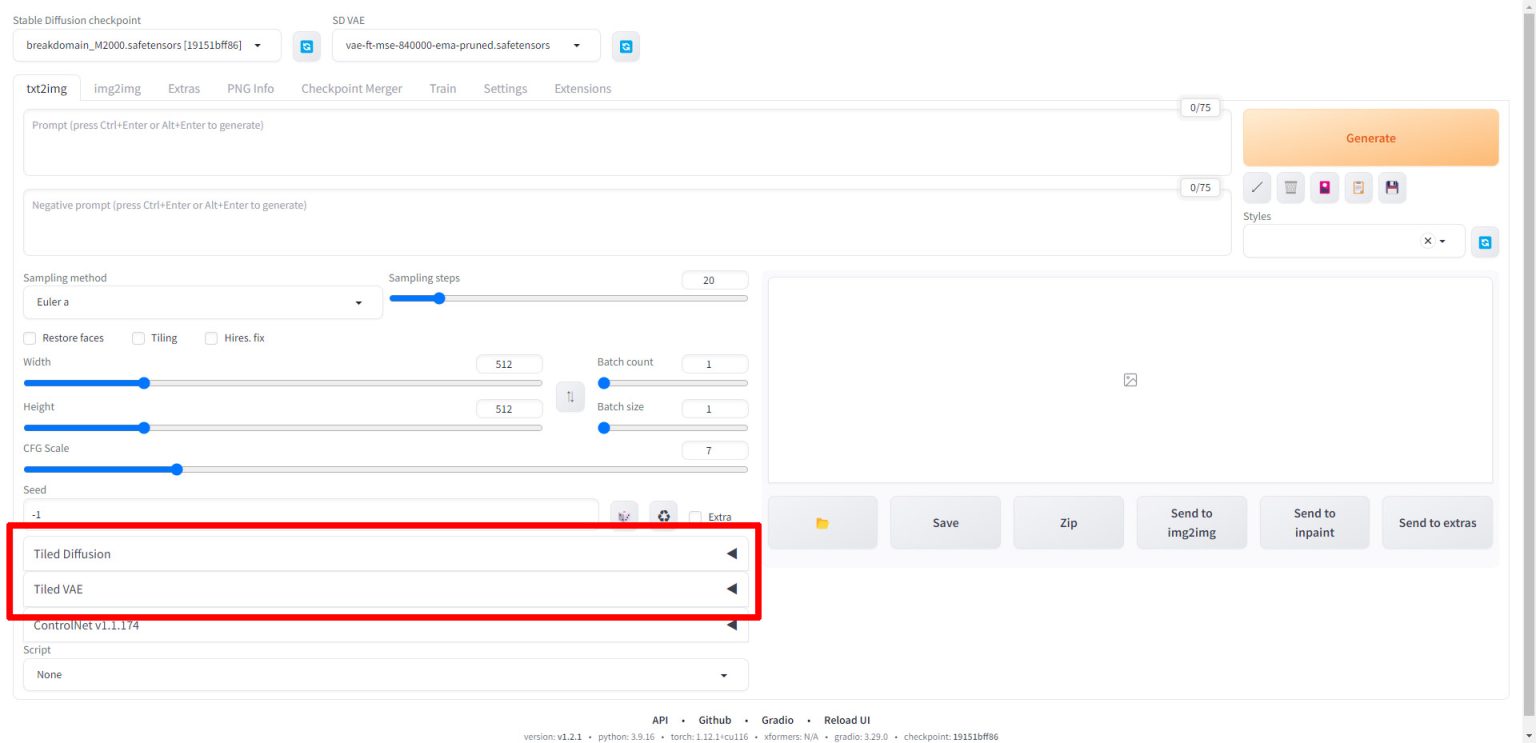Open the Sampling method dropdown
1536x743 pixels.
point(202,302)
